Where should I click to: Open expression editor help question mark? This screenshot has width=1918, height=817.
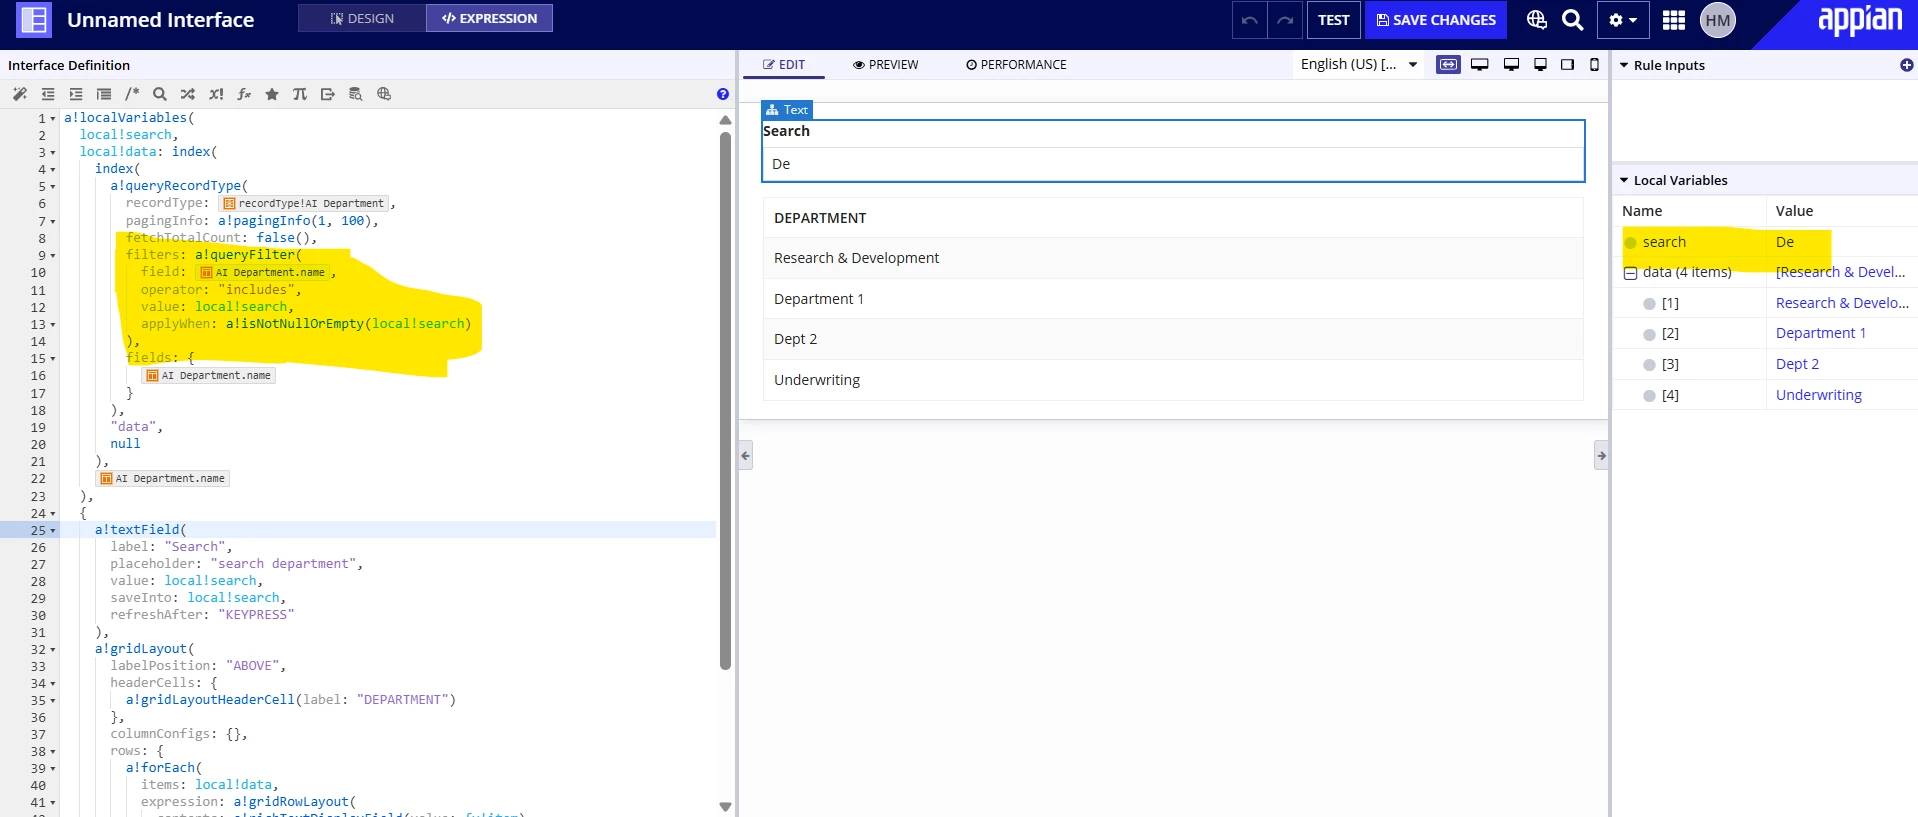point(723,94)
